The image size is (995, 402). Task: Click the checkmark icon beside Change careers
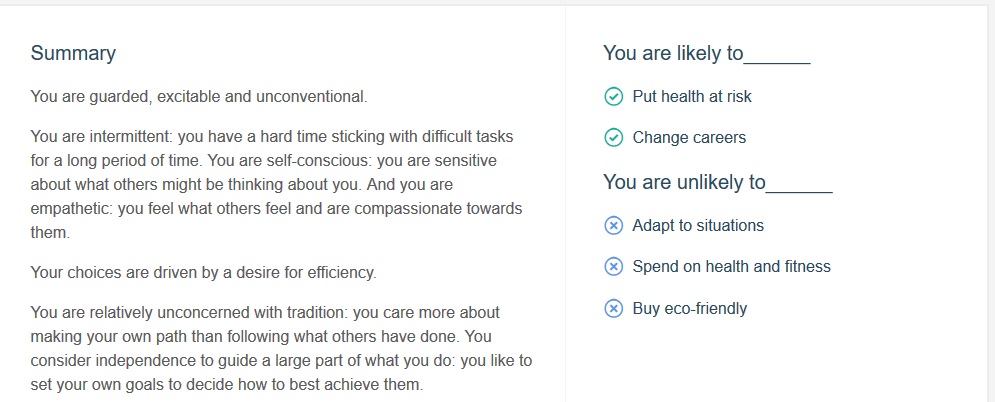[x=613, y=138]
